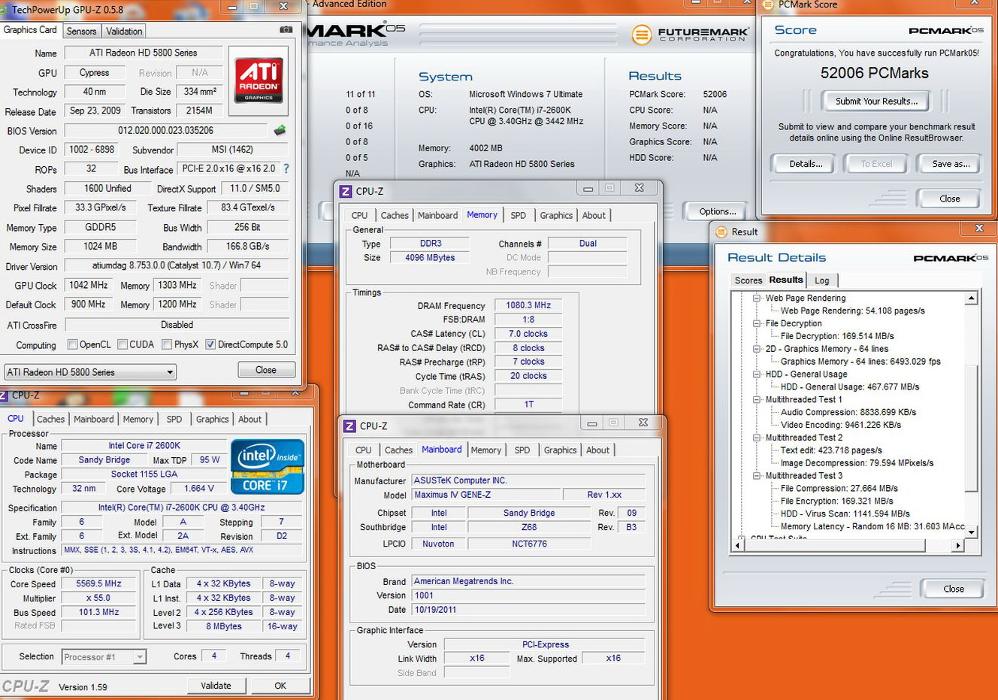Click Result Details vertical scrollbar down arrow
Screen dimensions: 998x700
point(971,532)
